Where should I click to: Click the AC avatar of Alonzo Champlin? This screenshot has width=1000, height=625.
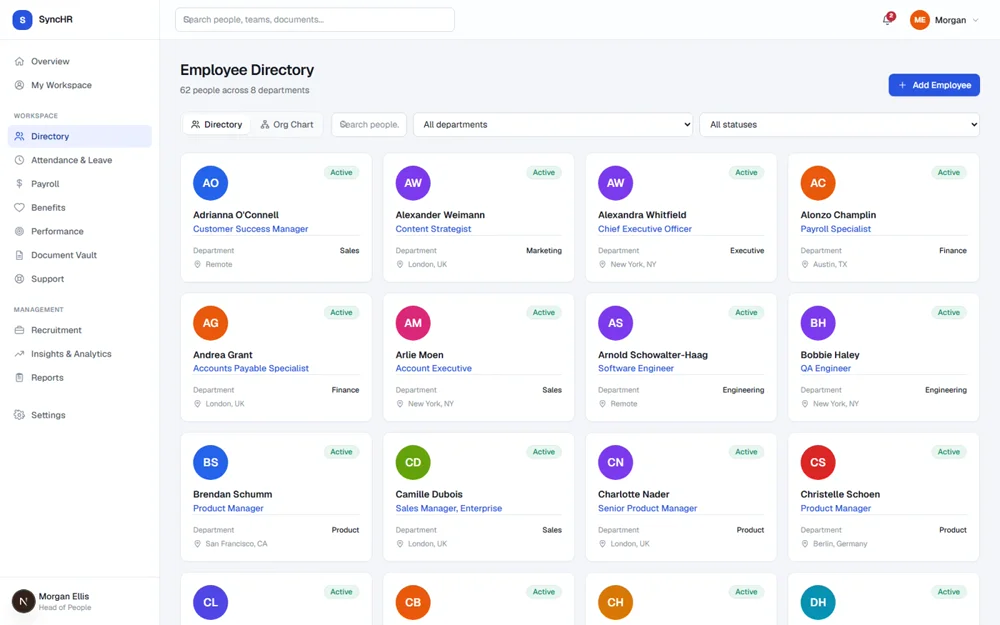pos(818,183)
